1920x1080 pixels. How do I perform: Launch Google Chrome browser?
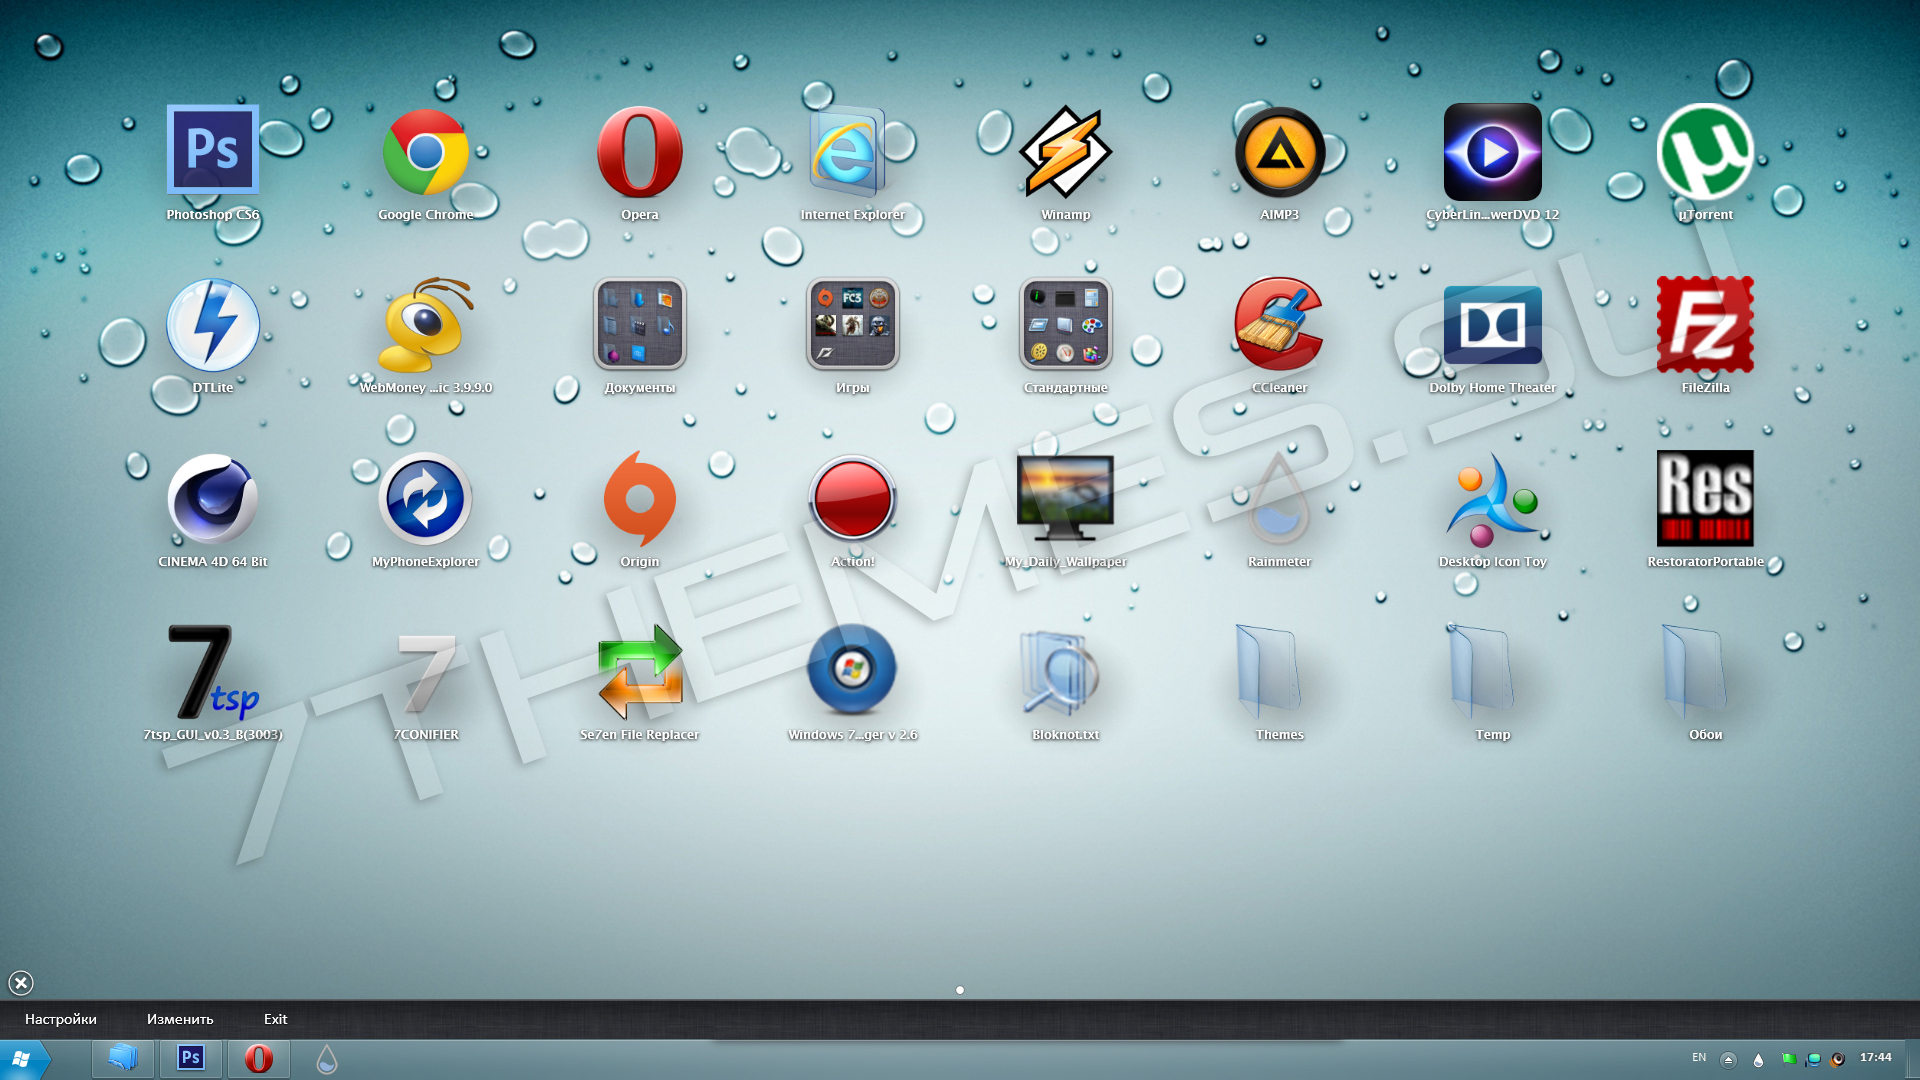[x=425, y=152]
